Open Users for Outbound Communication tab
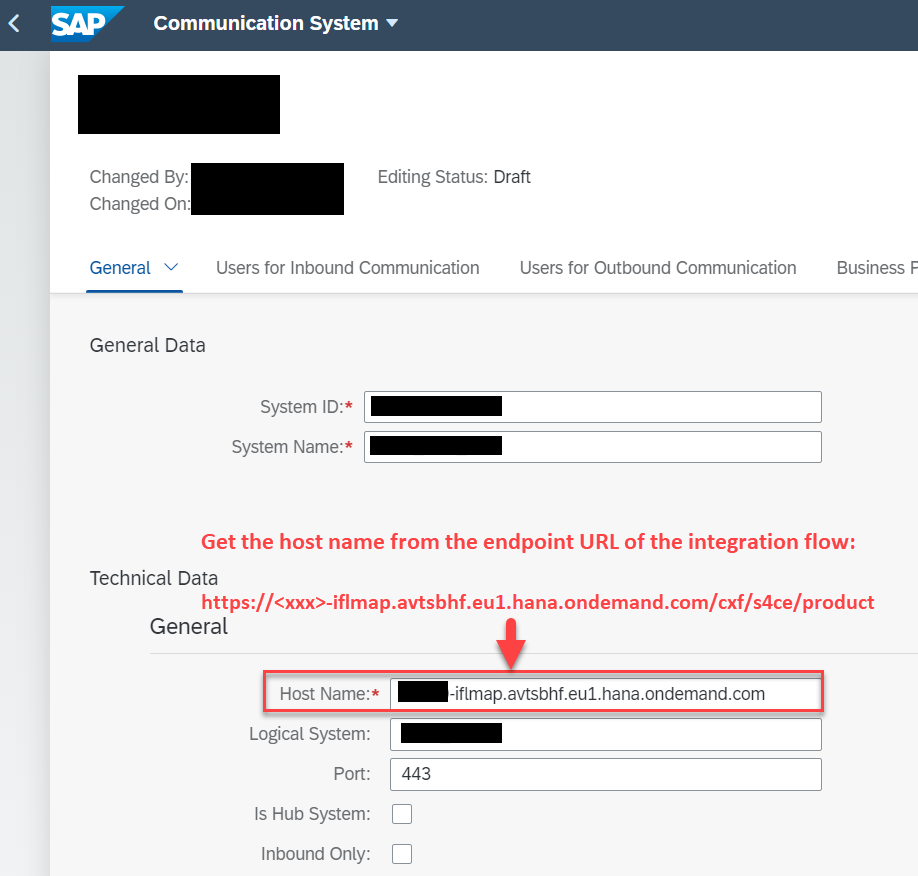 click(x=658, y=268)
